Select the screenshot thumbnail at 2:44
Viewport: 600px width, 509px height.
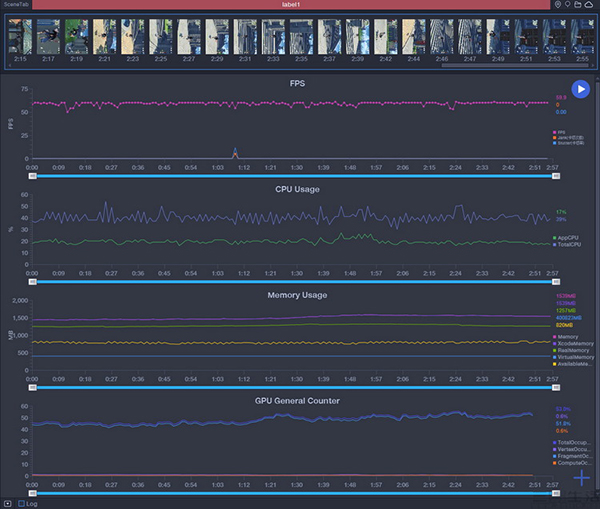pos(413,37)
